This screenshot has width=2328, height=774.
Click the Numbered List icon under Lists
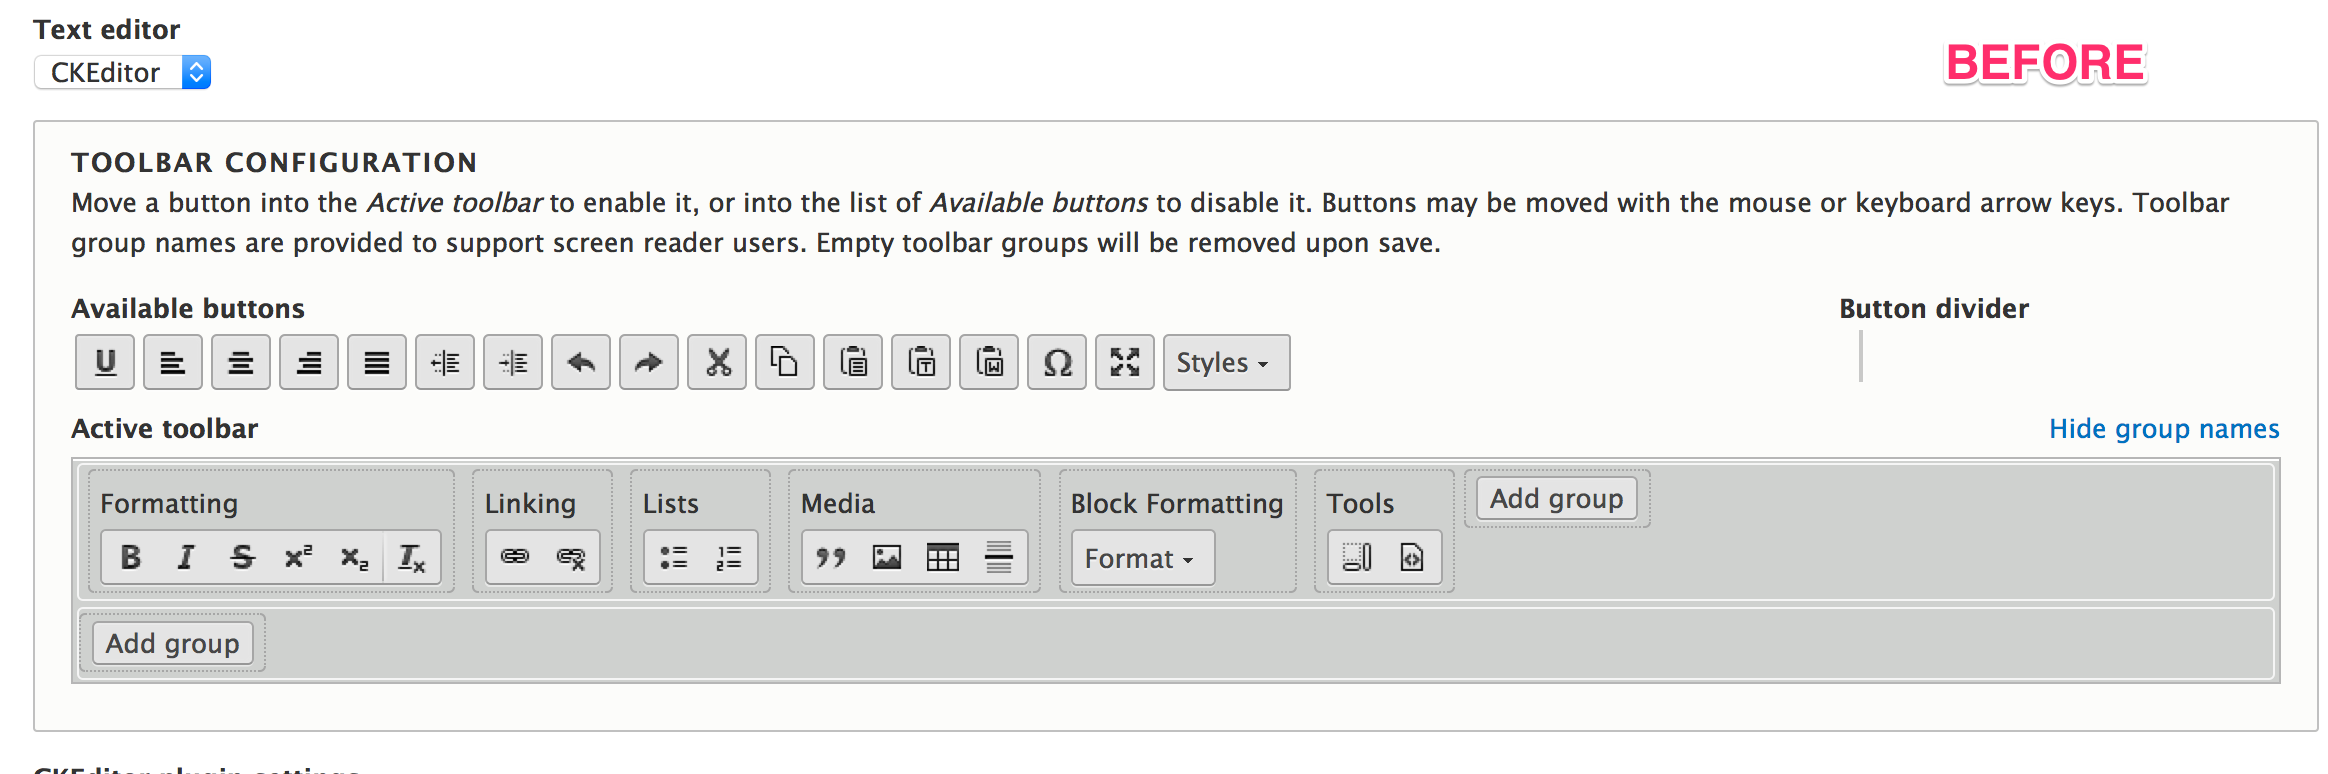[727, 557]
